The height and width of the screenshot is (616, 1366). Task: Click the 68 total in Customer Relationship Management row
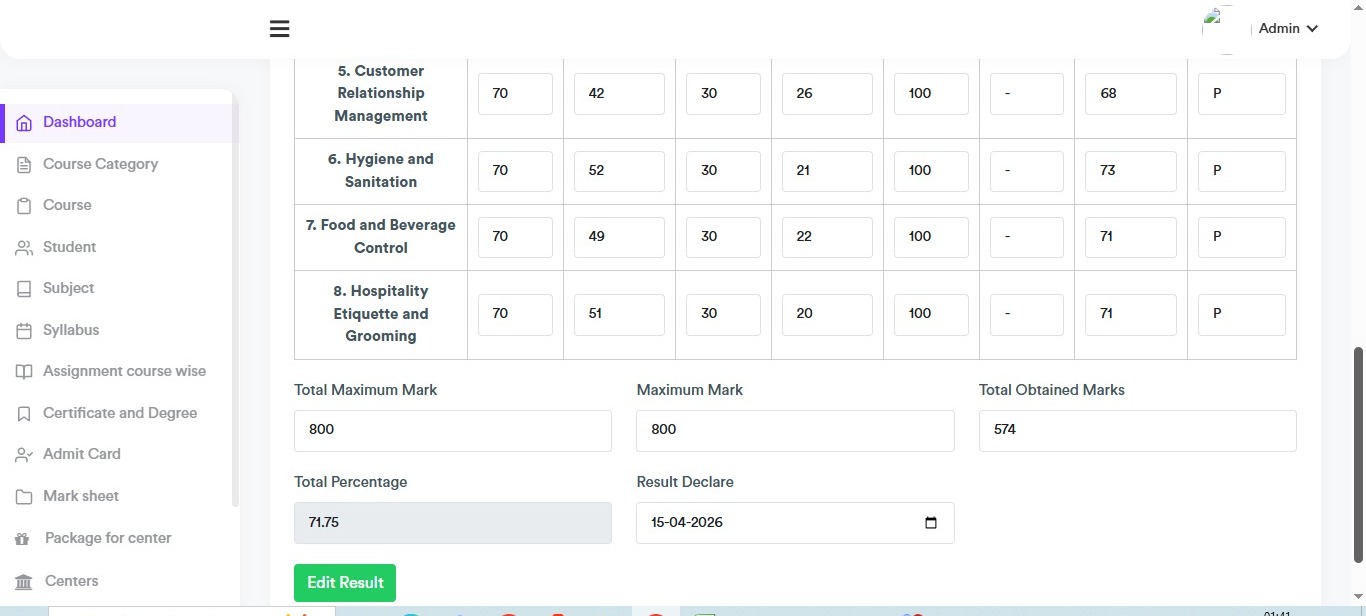[1131, 94]
